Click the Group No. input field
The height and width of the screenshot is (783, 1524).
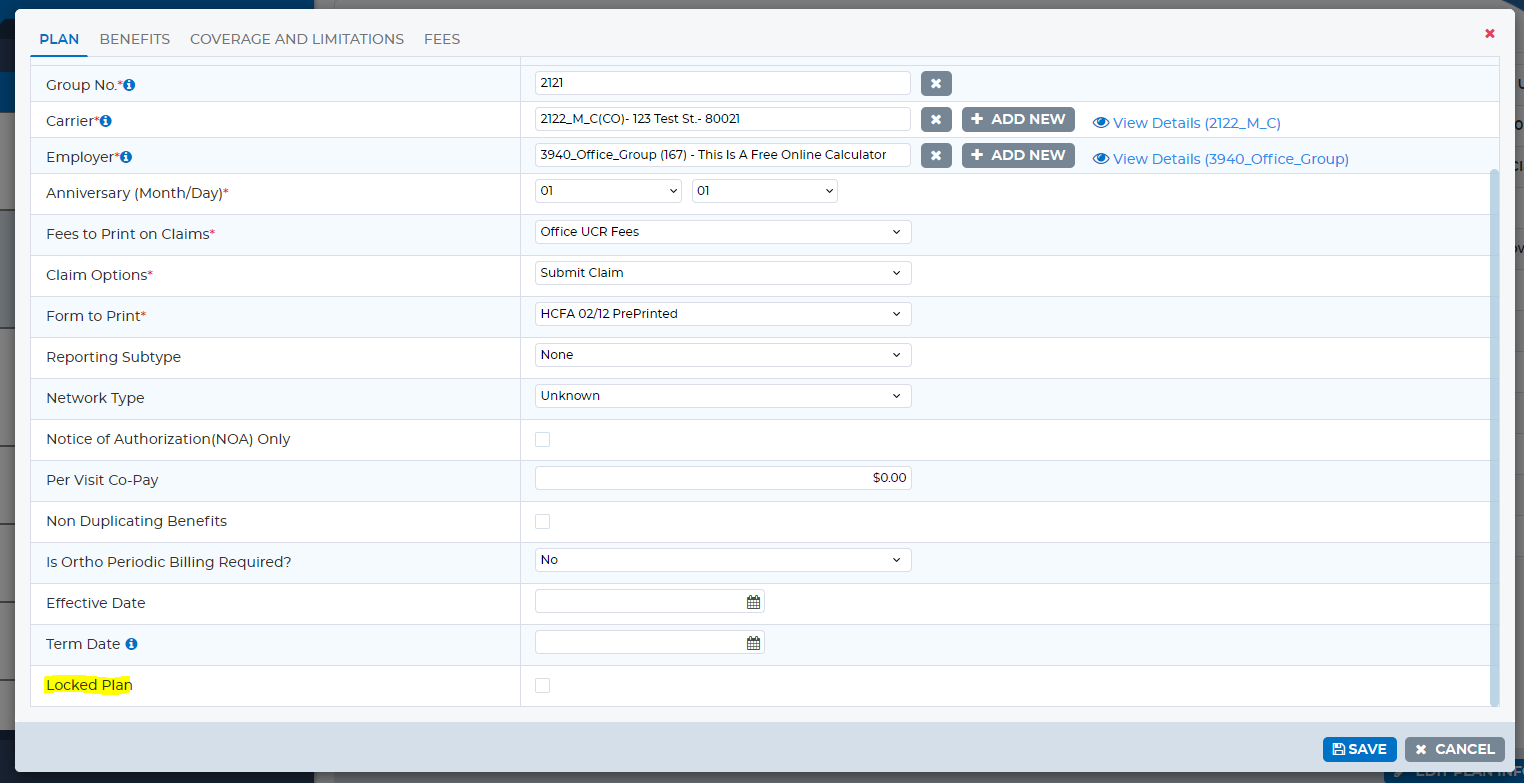pos(723,83)
